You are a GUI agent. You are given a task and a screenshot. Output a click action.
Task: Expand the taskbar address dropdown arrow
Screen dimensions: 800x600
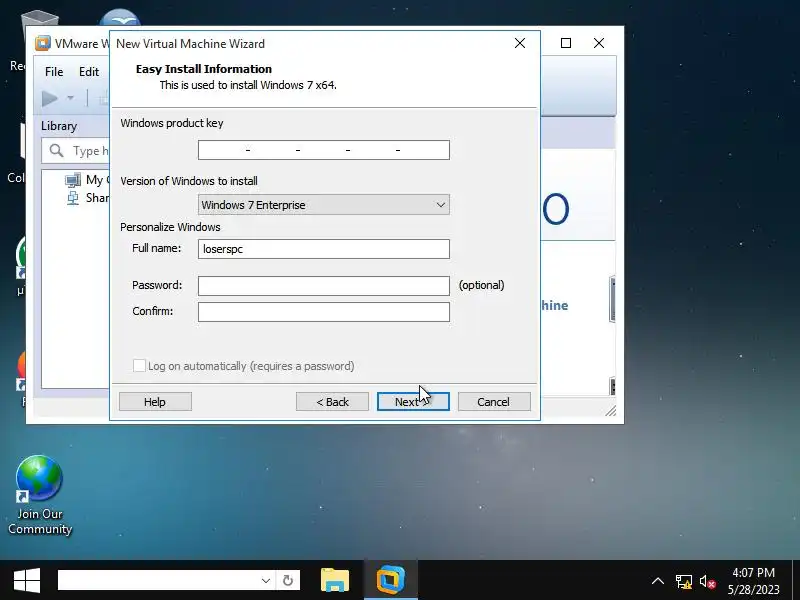pyautogui.click(x=266, y=581)
